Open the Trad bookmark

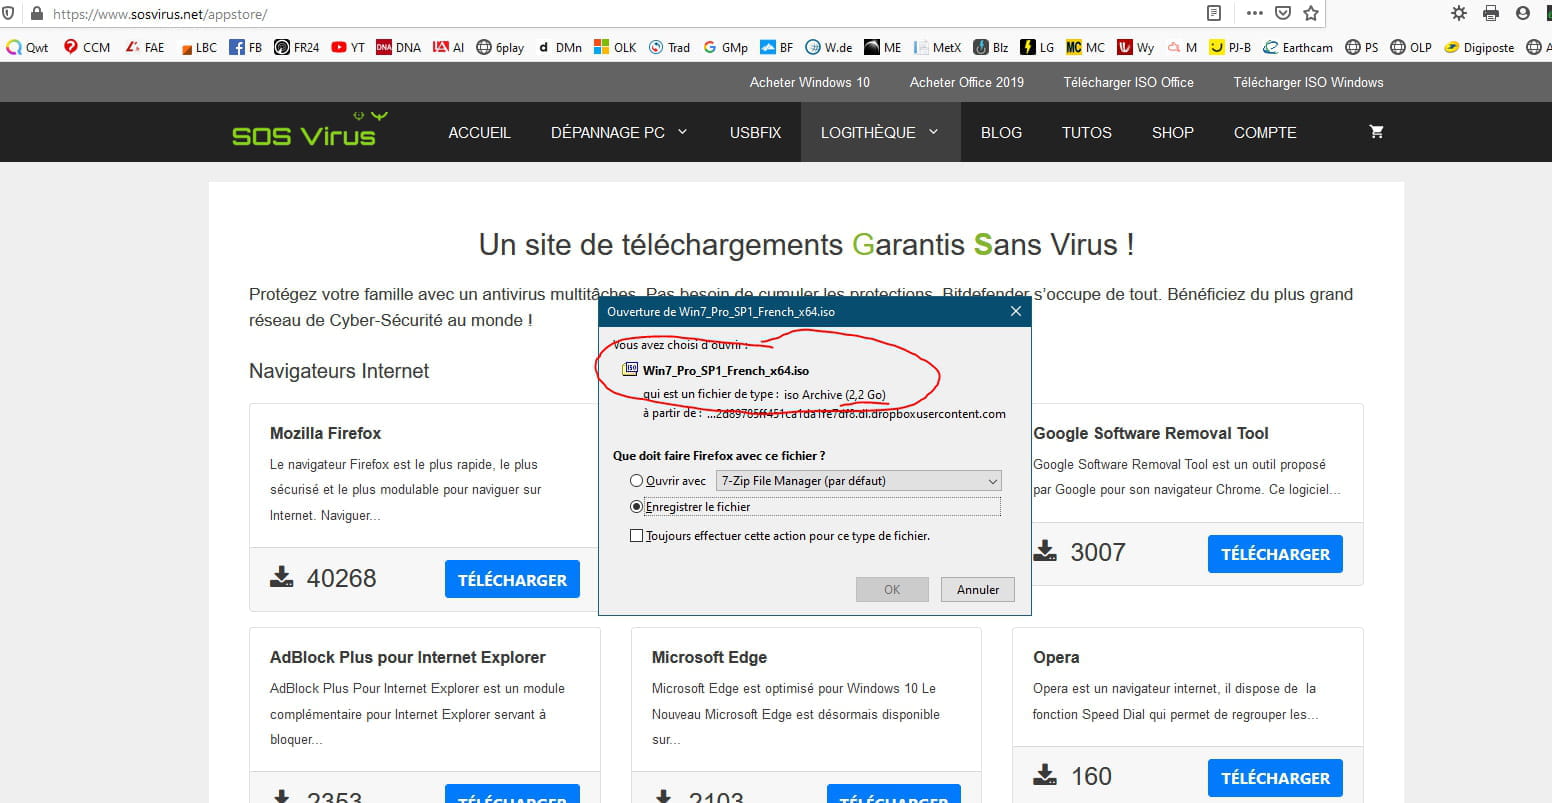pos(669,47)
